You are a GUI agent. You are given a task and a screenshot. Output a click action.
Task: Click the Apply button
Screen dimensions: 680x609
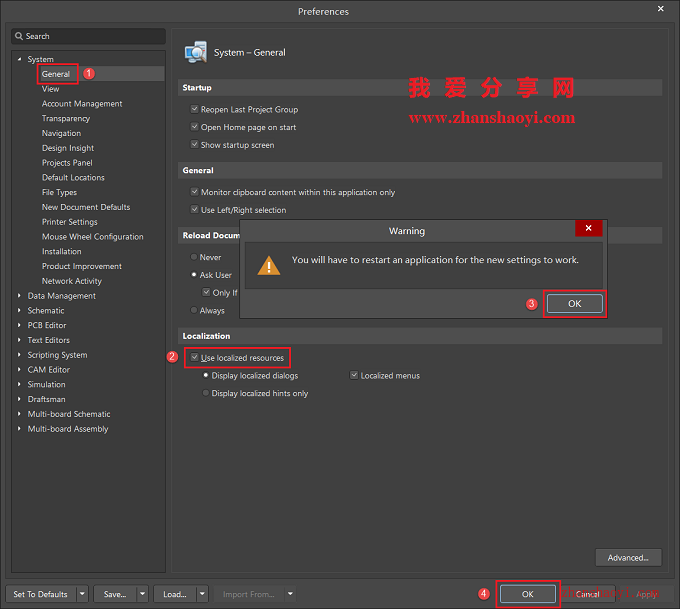tap(647, 594)
